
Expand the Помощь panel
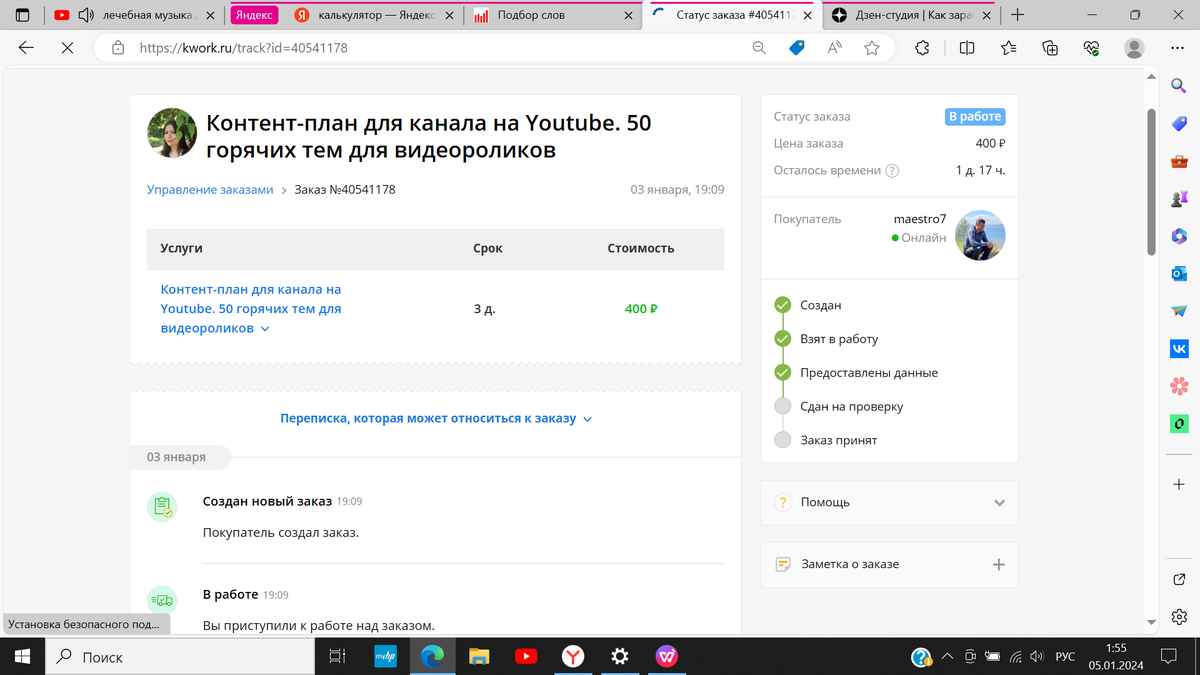click(890, 502)
